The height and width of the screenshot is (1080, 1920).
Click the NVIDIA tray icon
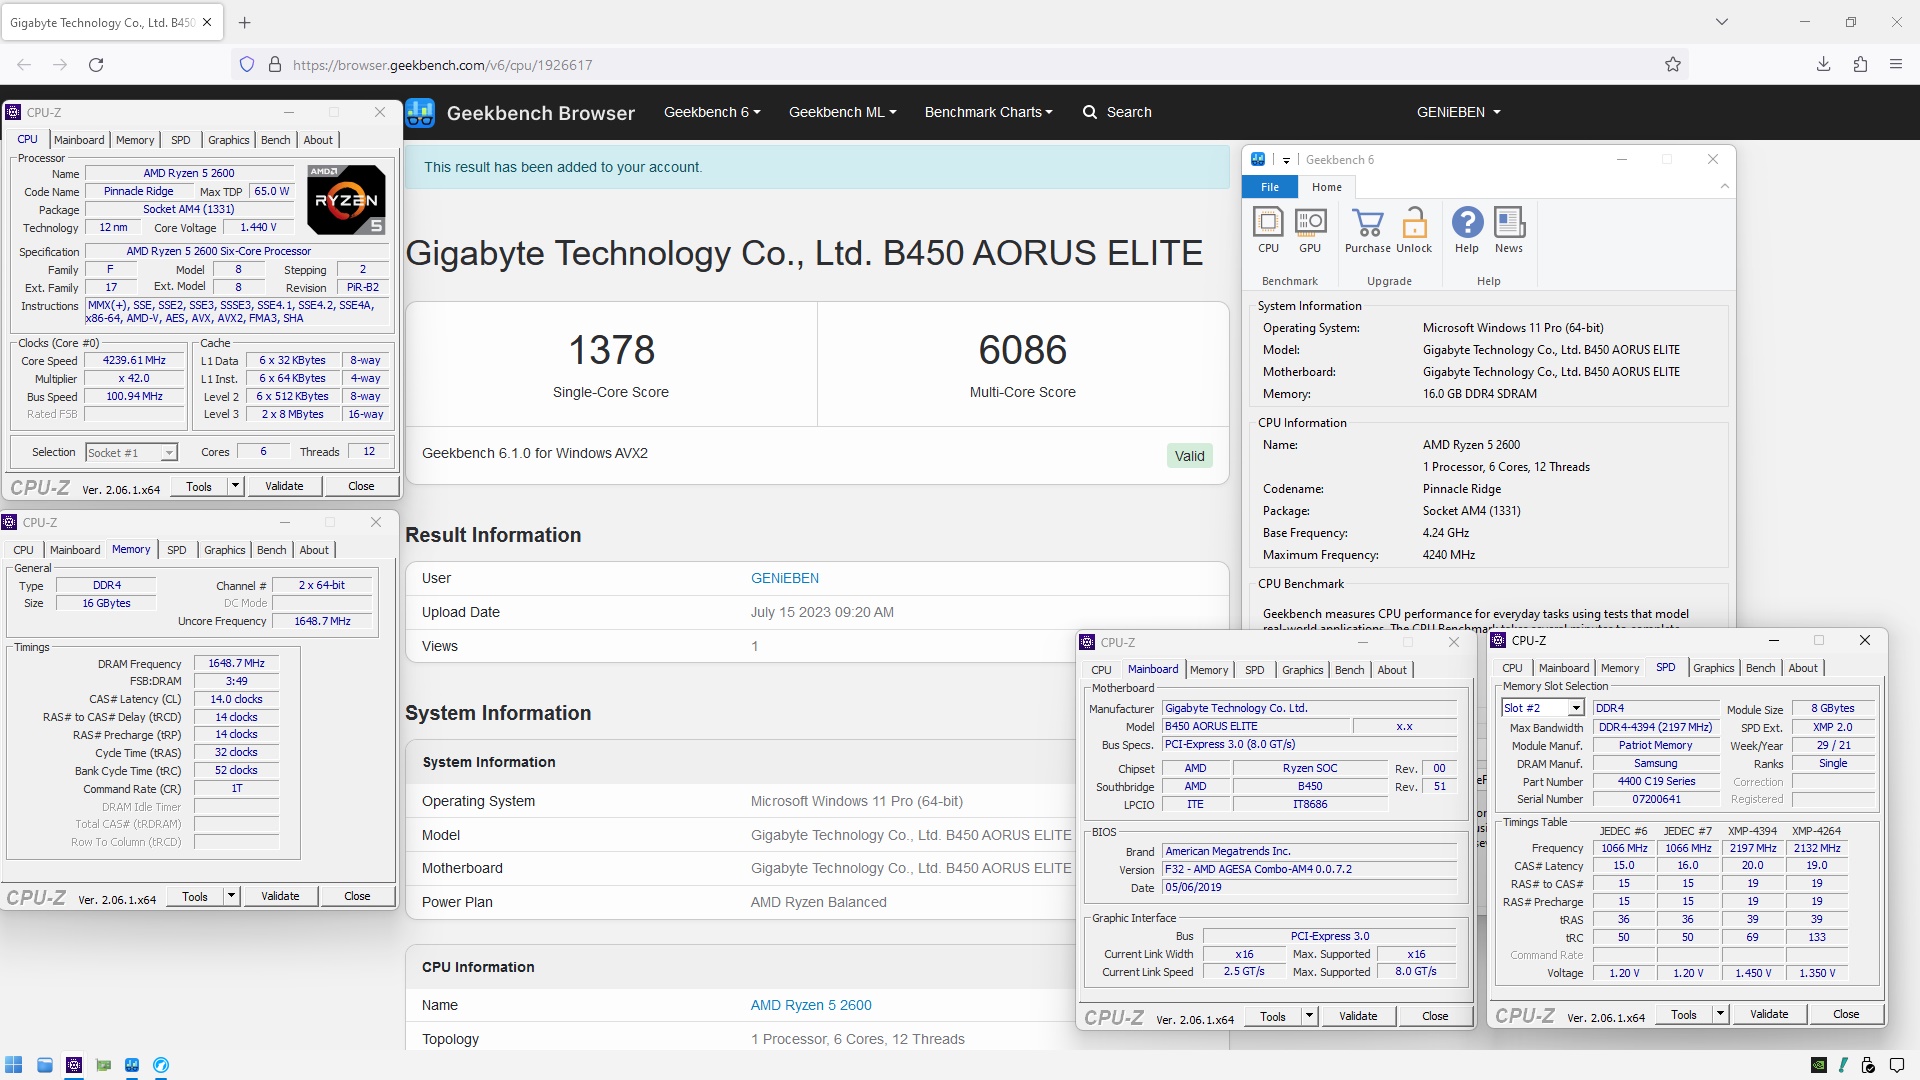pyautogui.click(x=1819, y=1065)
